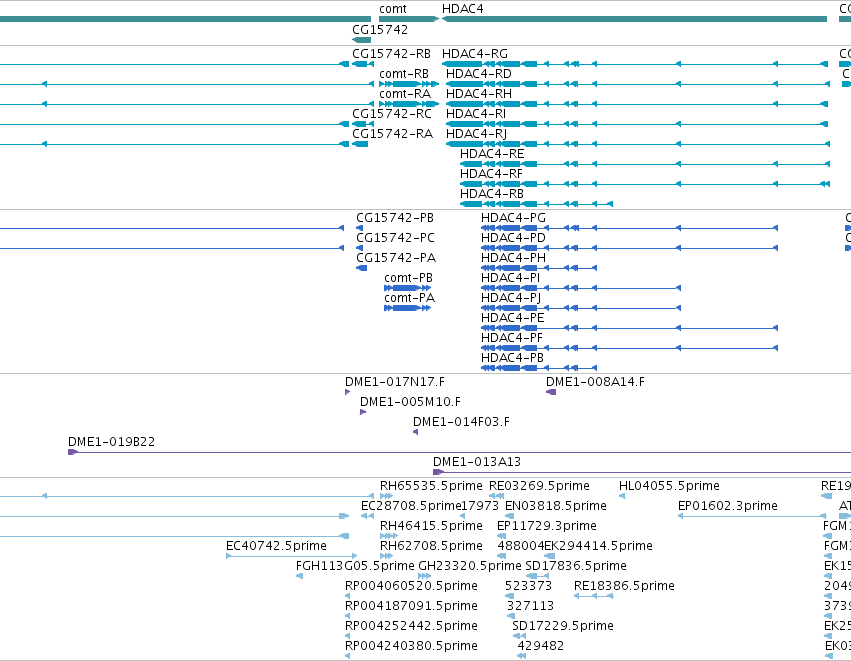Select the HDAC4-PG protein label
The image size is (851, 661).
point(513,218)
